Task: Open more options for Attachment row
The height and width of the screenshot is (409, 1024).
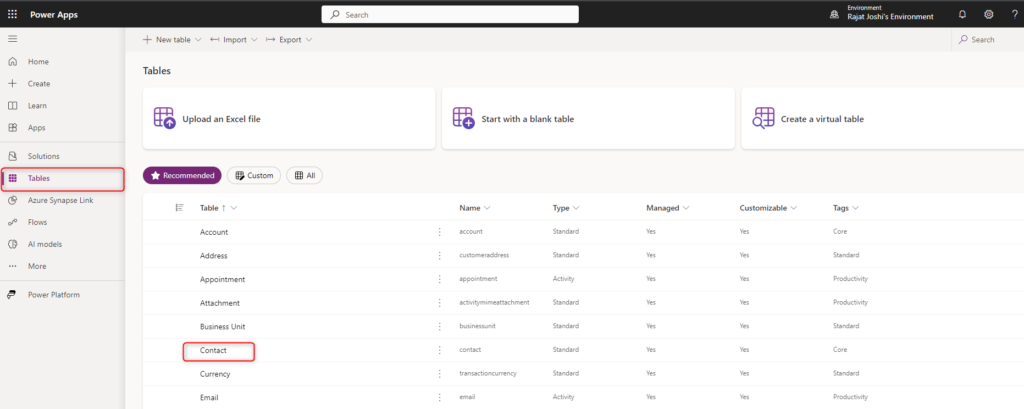Action: (x=440, y=303)
